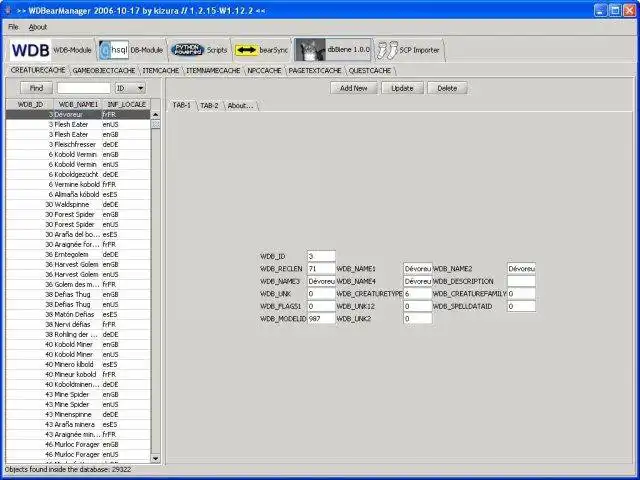The image size is (640, 480).
Task: Select the bearSync tab with arrow icon
Action: [261, 50]
